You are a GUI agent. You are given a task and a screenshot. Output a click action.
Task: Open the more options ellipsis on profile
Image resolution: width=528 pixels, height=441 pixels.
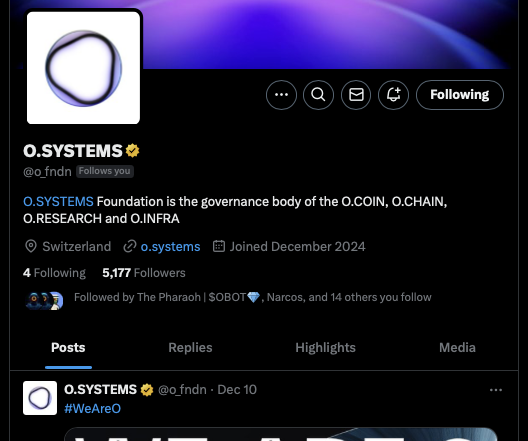pyautogui.click(x=281, y=95)
